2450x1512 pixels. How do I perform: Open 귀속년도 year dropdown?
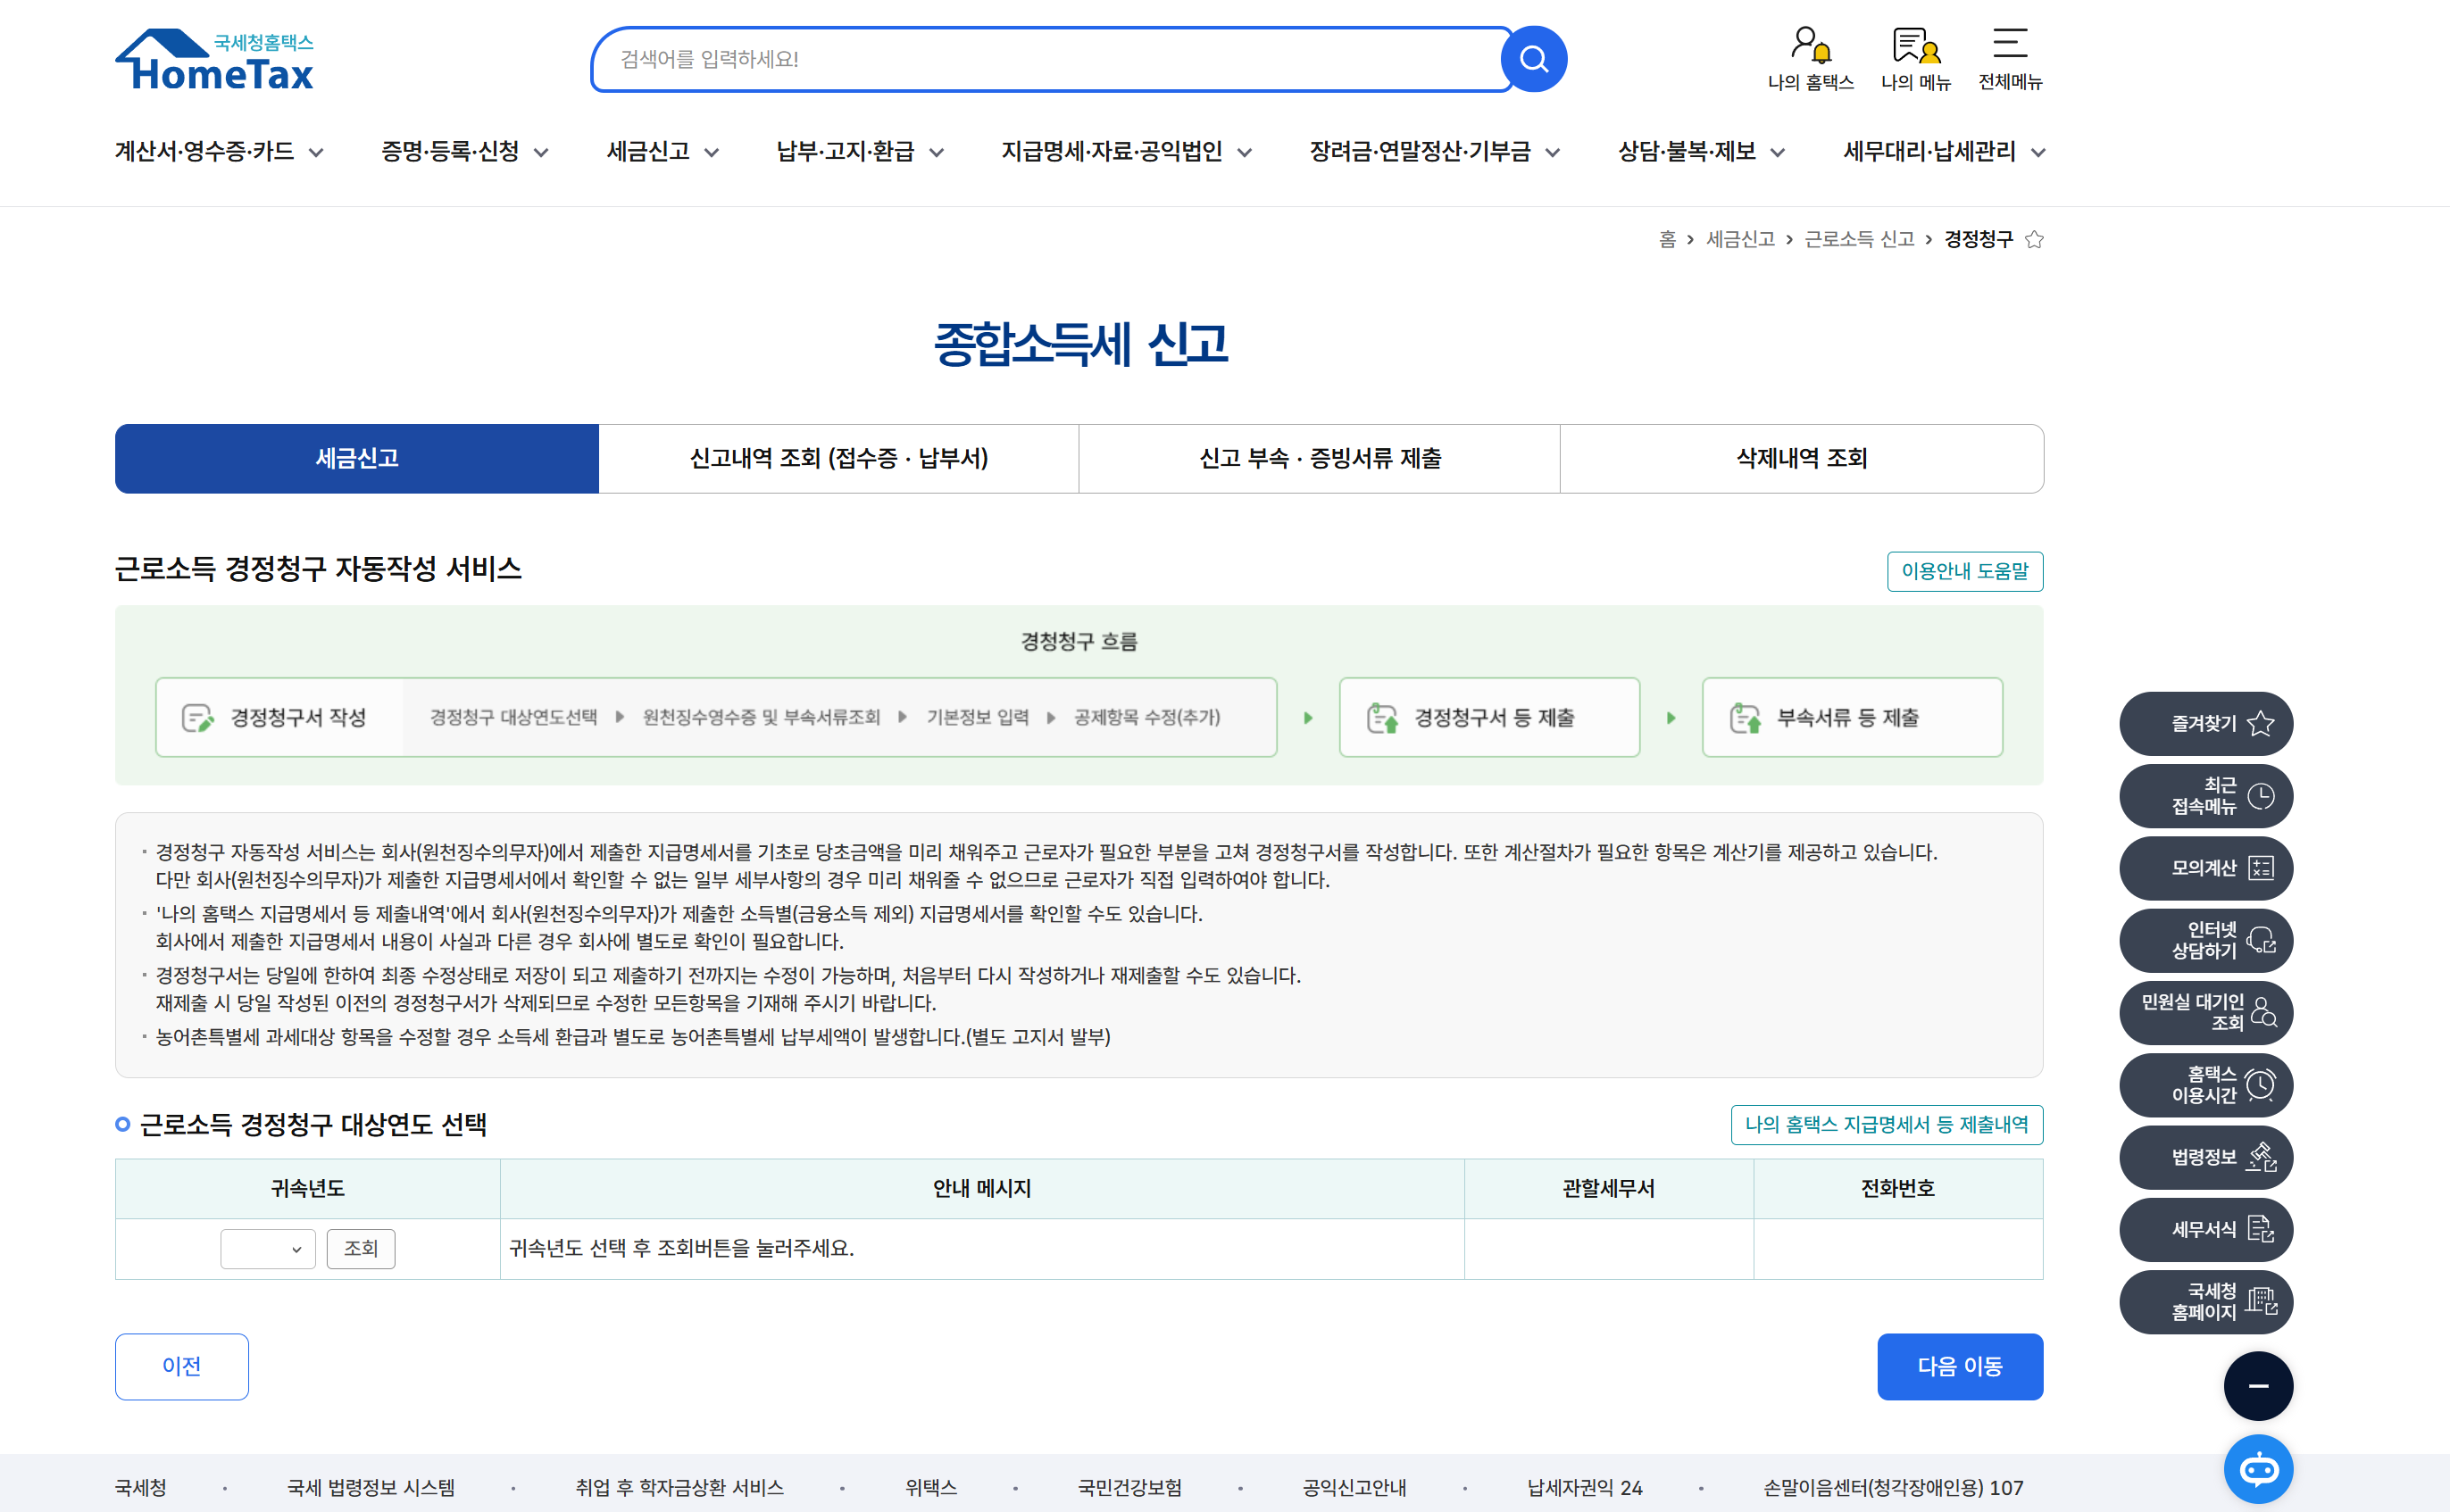[267, 1249]
